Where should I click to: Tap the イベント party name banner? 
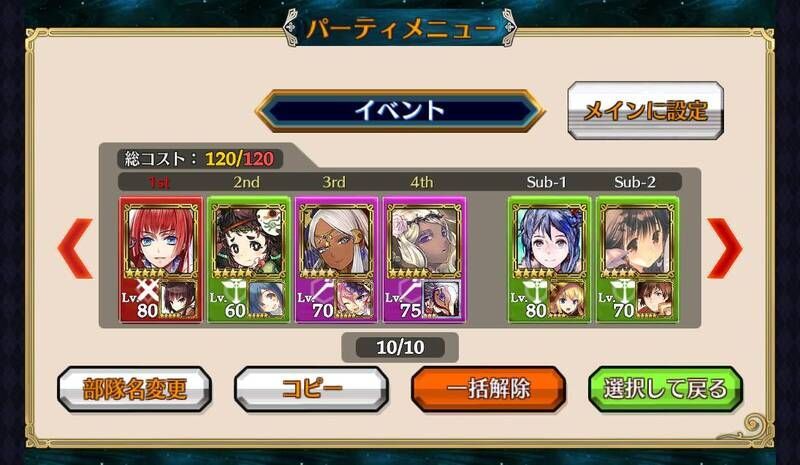click(x=399, y=110)
